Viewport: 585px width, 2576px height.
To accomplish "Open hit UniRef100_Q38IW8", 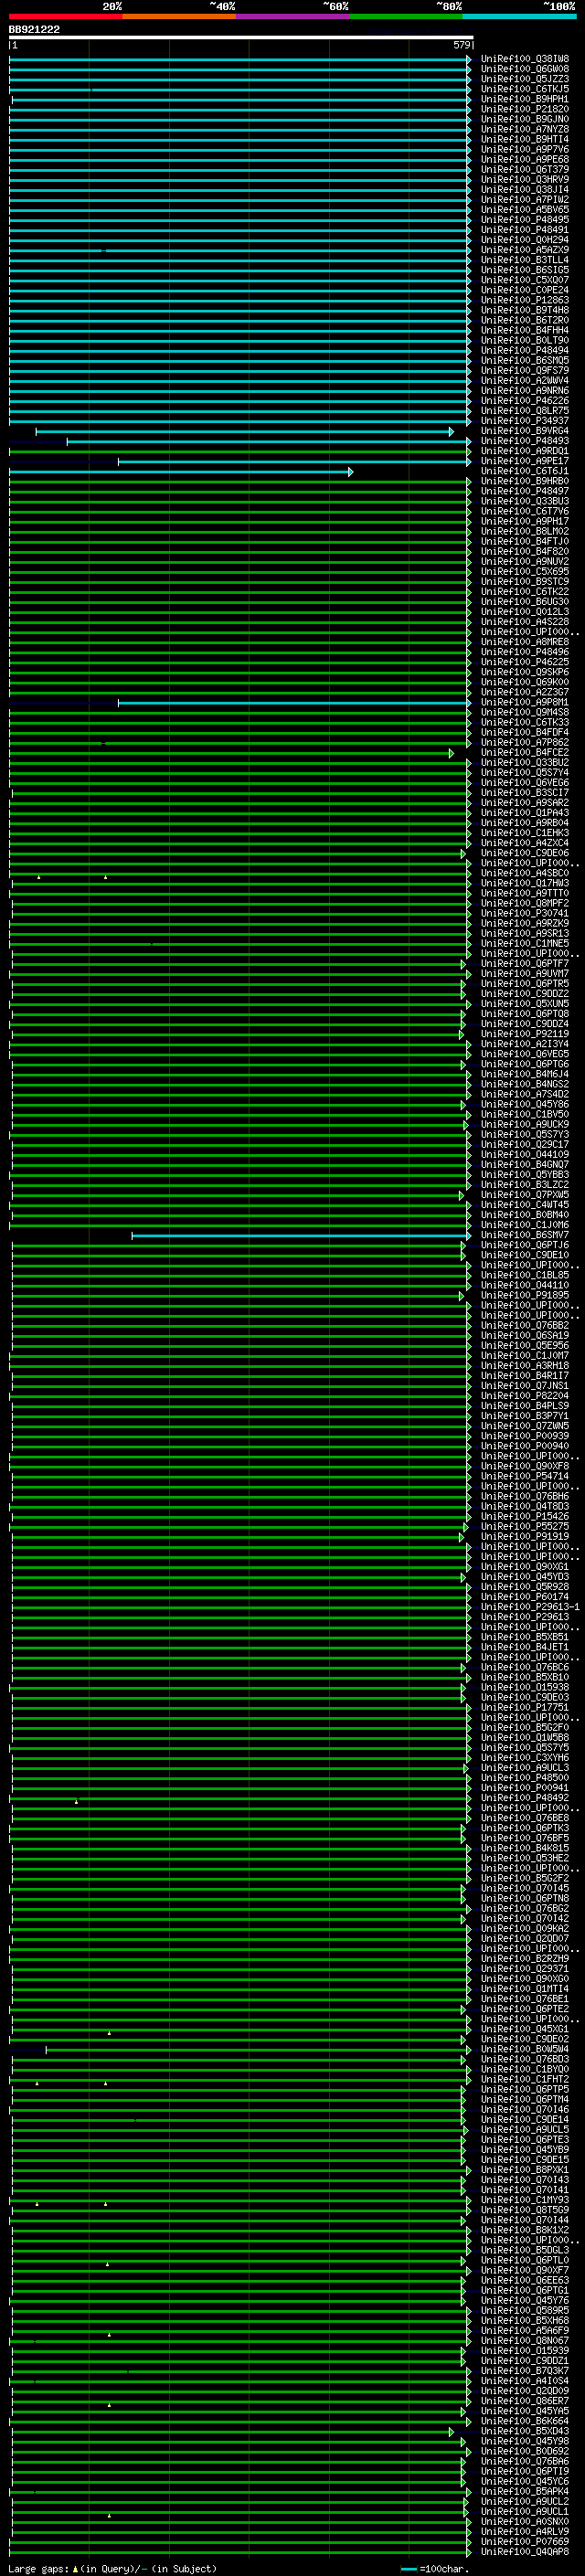I will (x=525, y=59).
